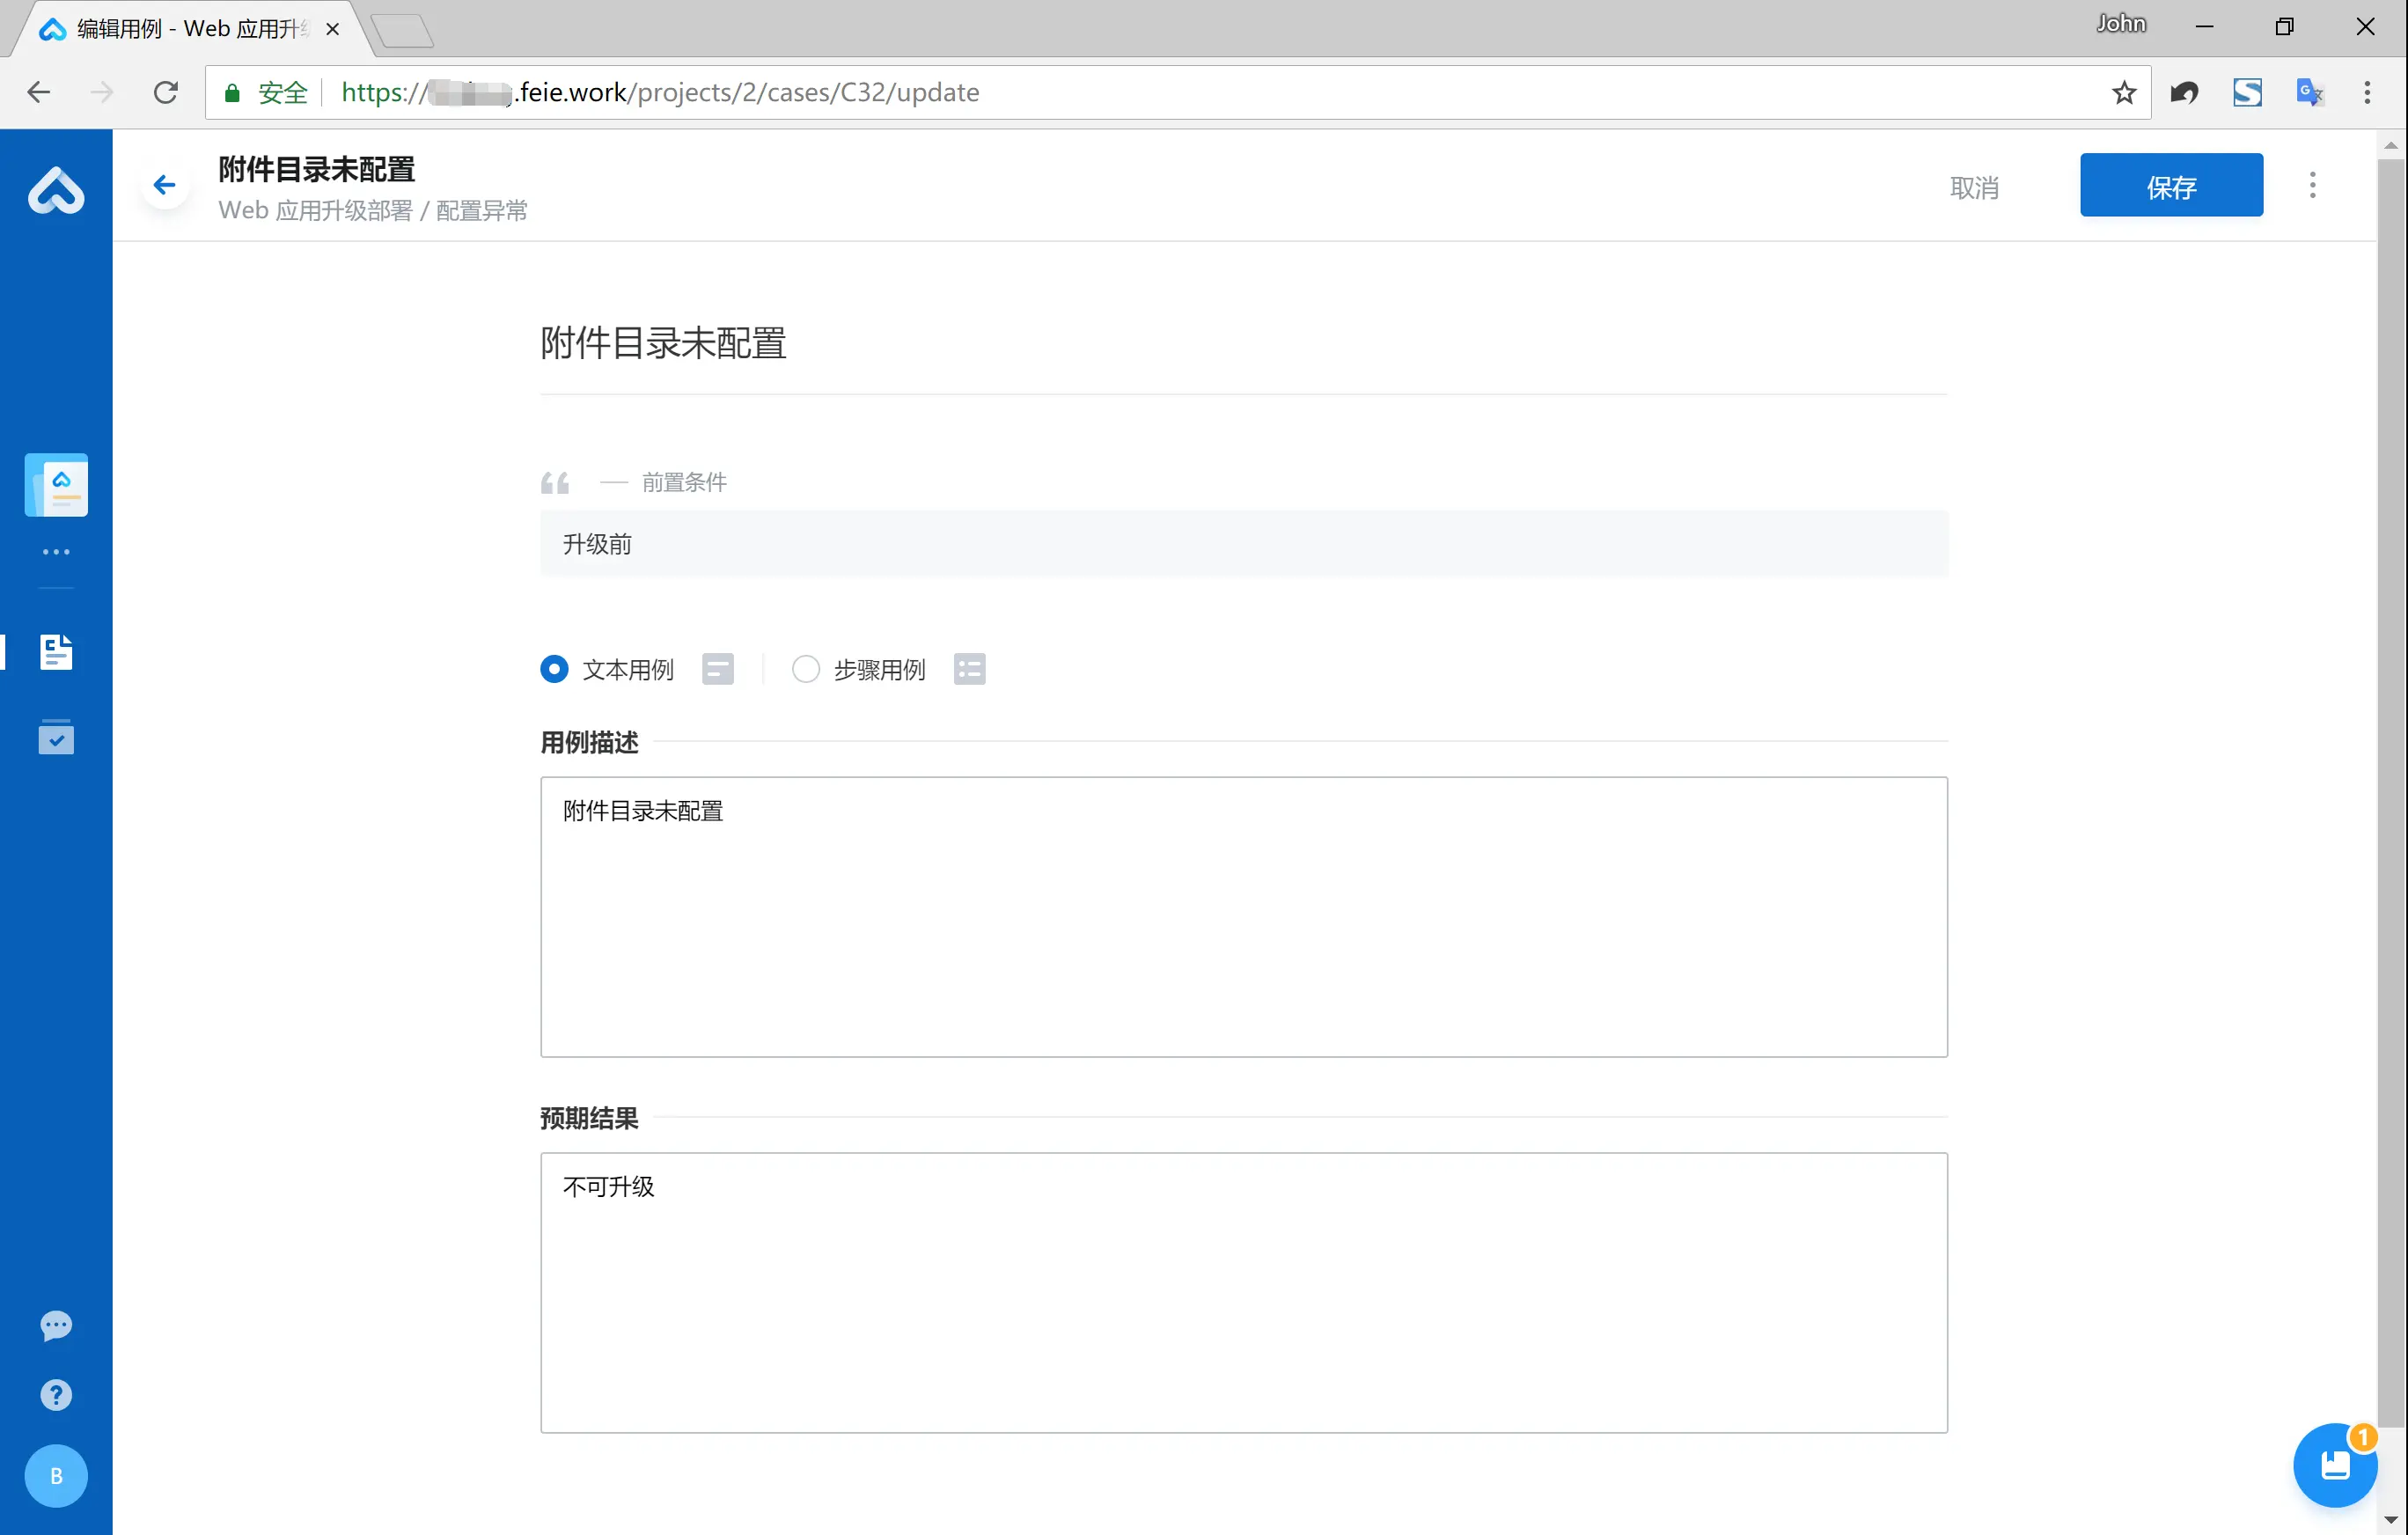Open the project thumbnail in sidebar
This screenshot has width=2408, height=1535.
(56, 485)
